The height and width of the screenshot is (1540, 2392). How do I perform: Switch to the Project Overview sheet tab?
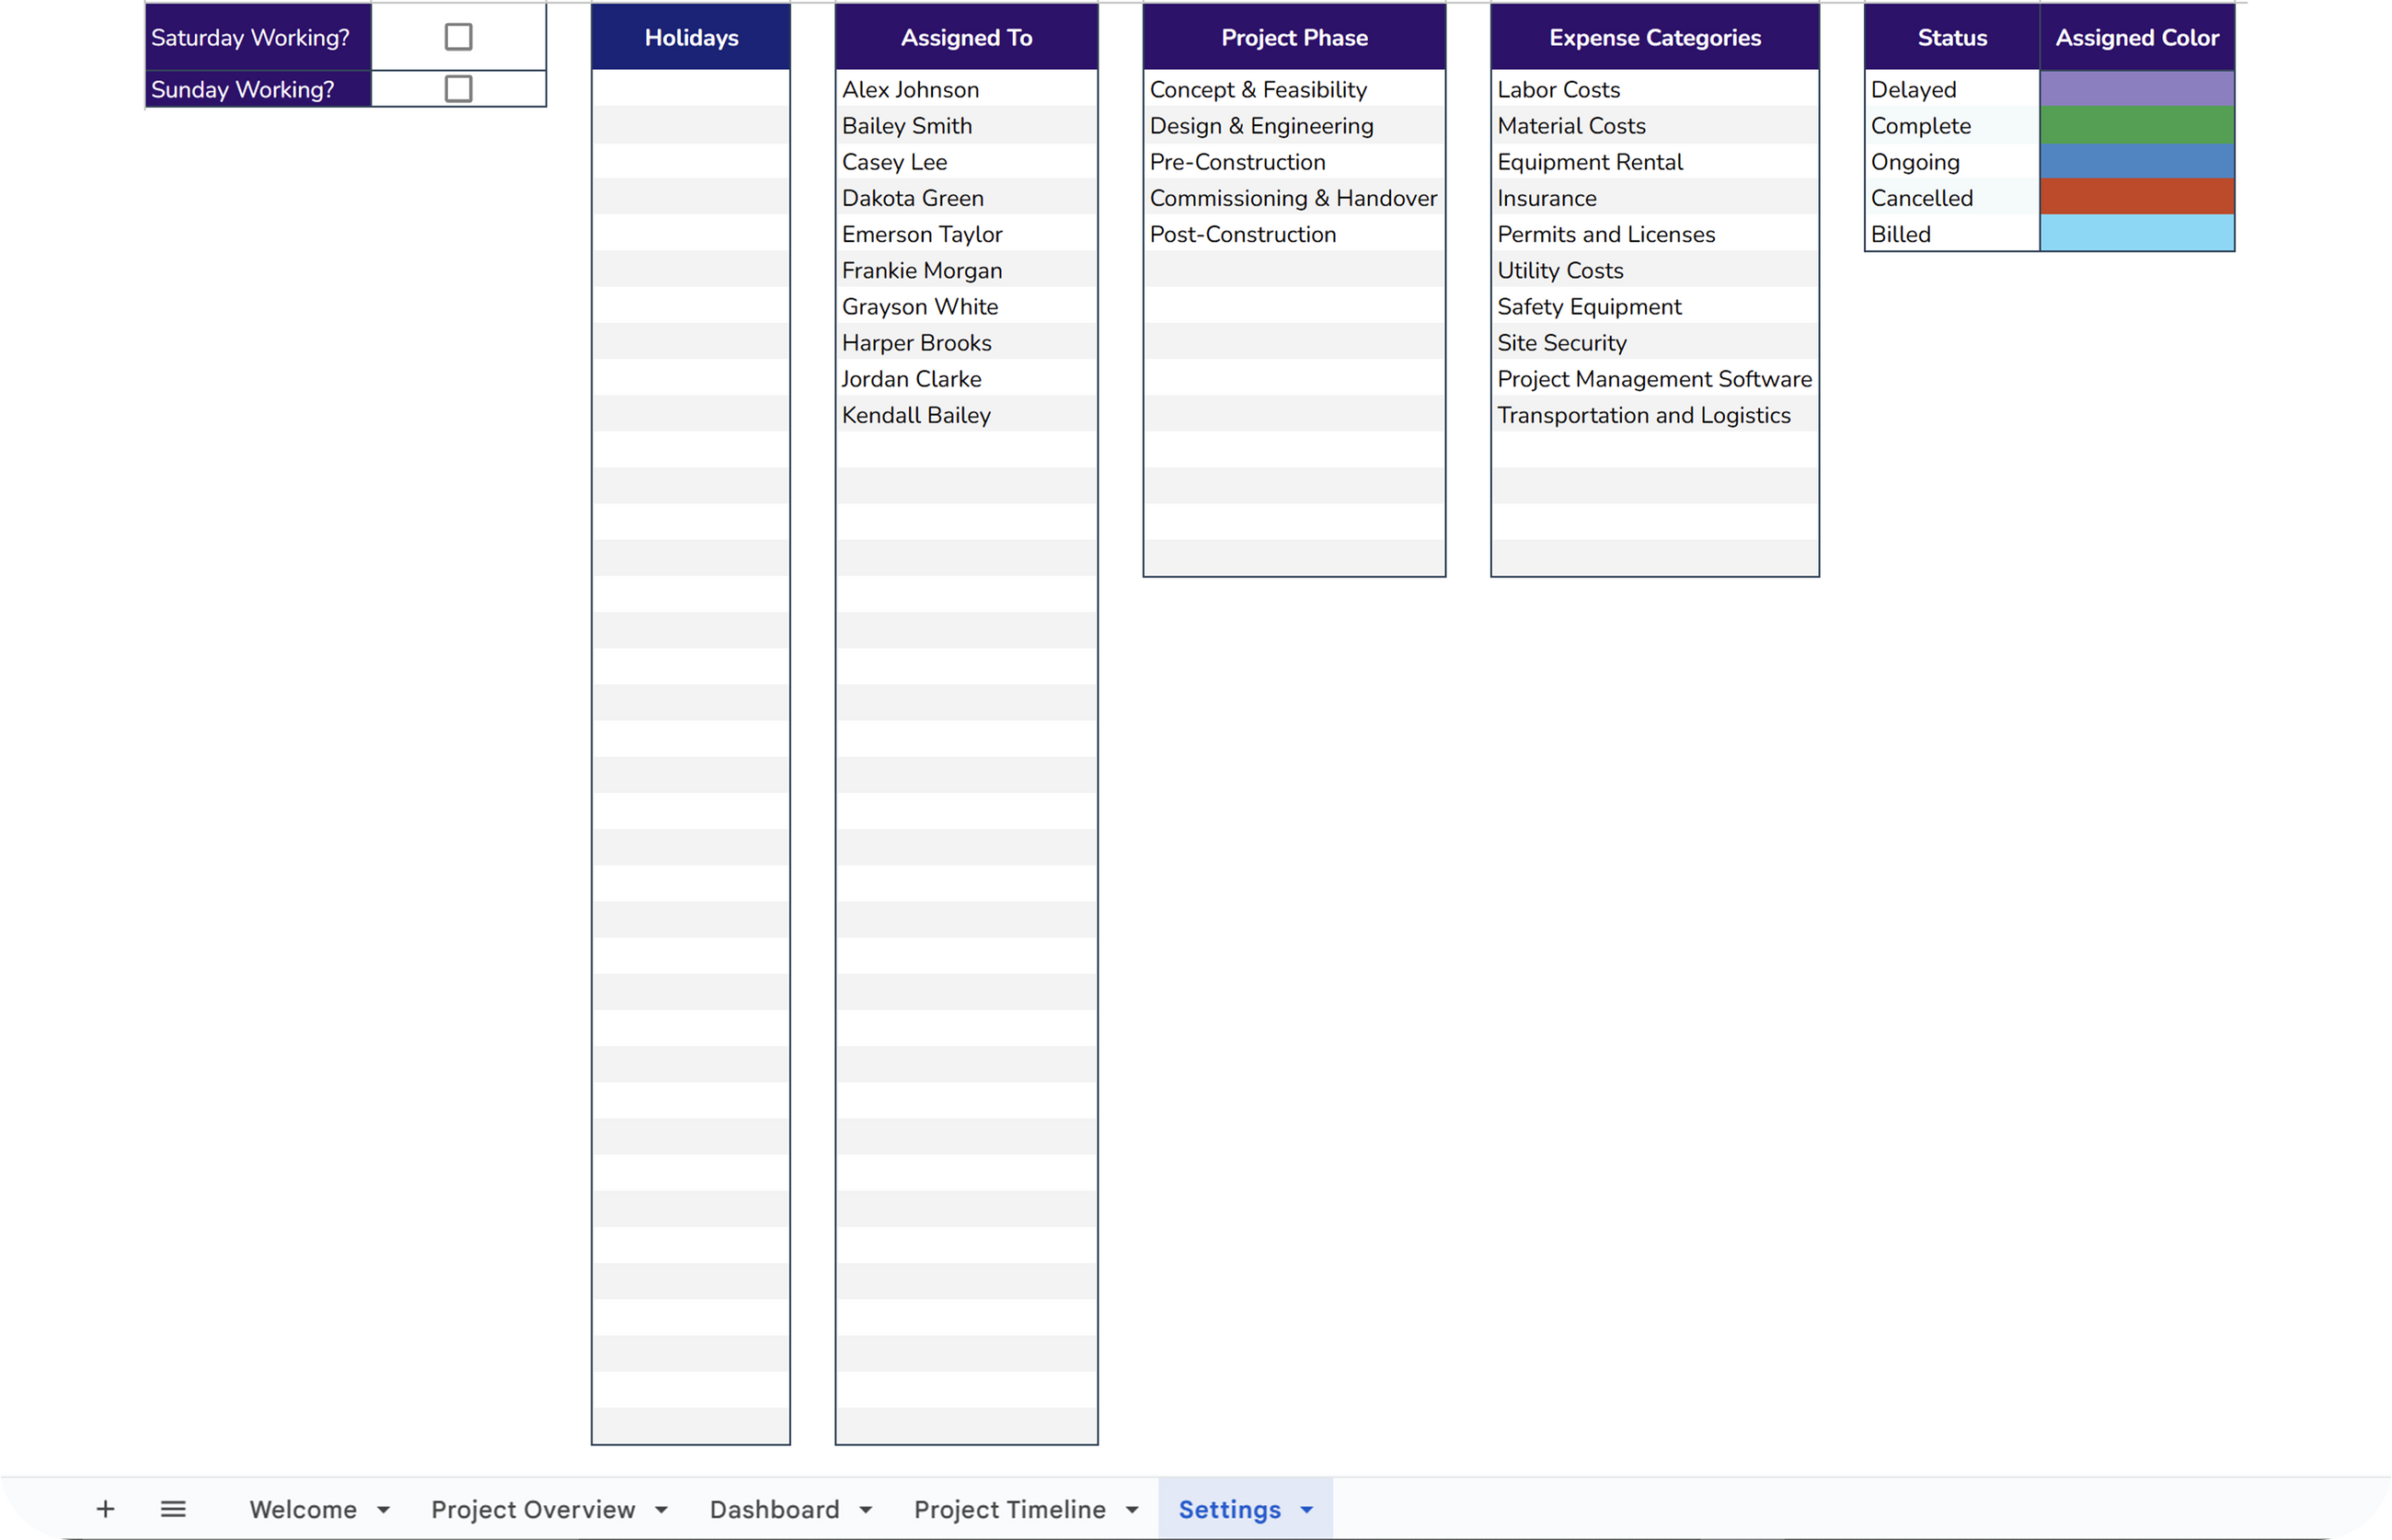[533, 1509]
